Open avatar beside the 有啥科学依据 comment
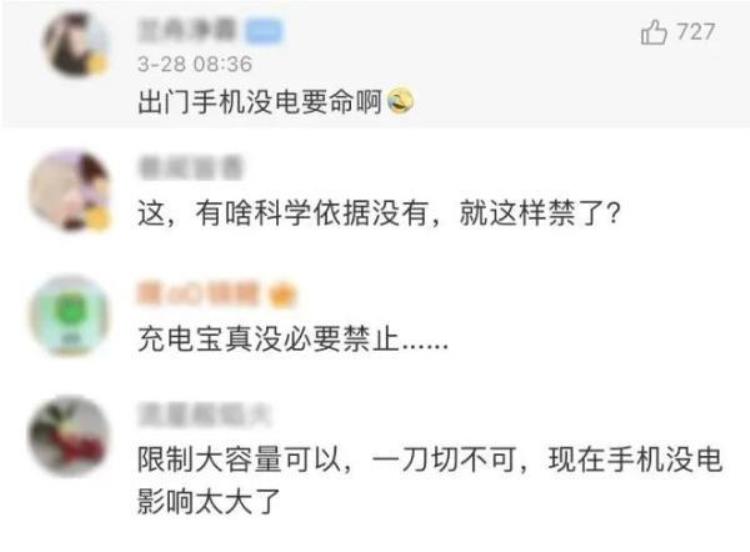The height and width of the screenshot is (552, 750). 70,190
